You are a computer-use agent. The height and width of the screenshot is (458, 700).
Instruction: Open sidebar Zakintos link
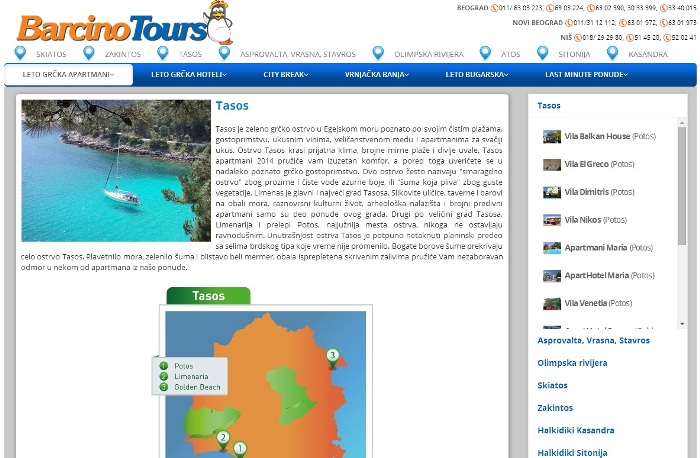tap(555, 408)
